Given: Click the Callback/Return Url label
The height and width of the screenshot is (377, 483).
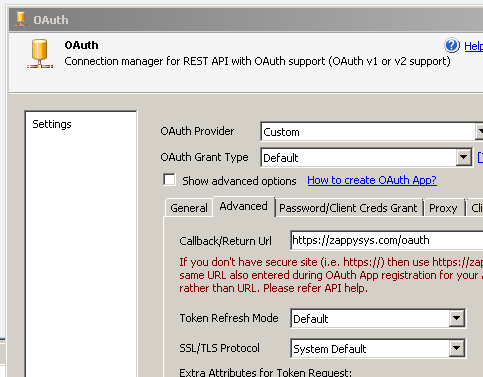Looking at the screenshot, I should click(225, 241).
